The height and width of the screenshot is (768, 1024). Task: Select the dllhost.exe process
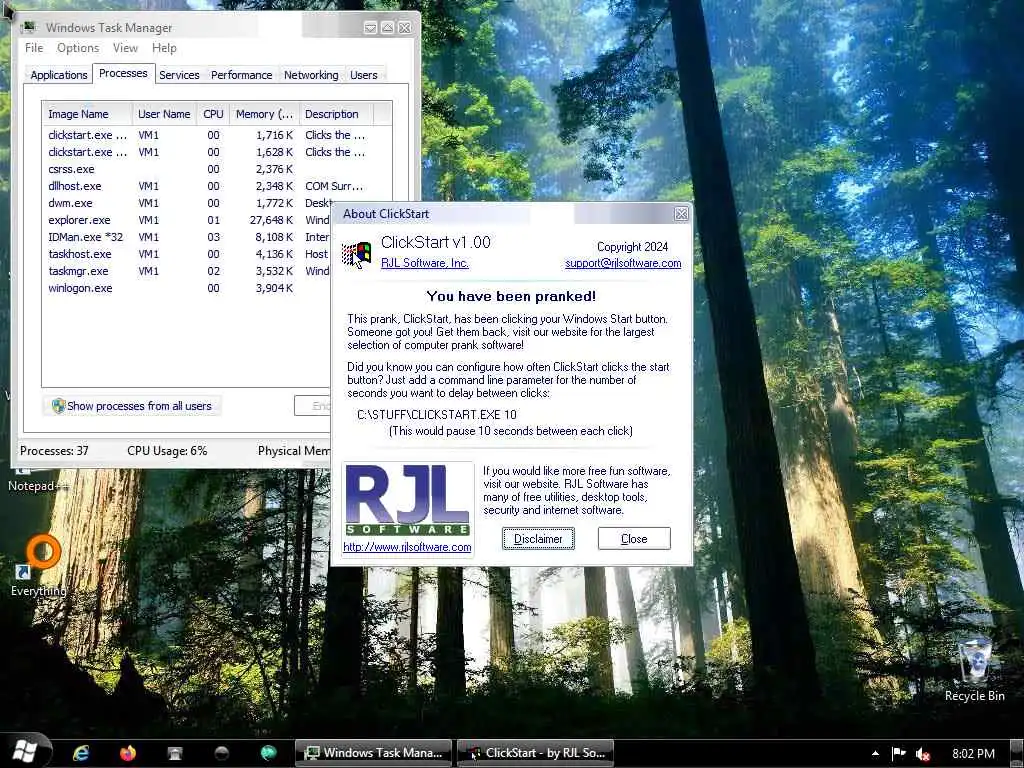pyautogui.click(x=206, y=186)
